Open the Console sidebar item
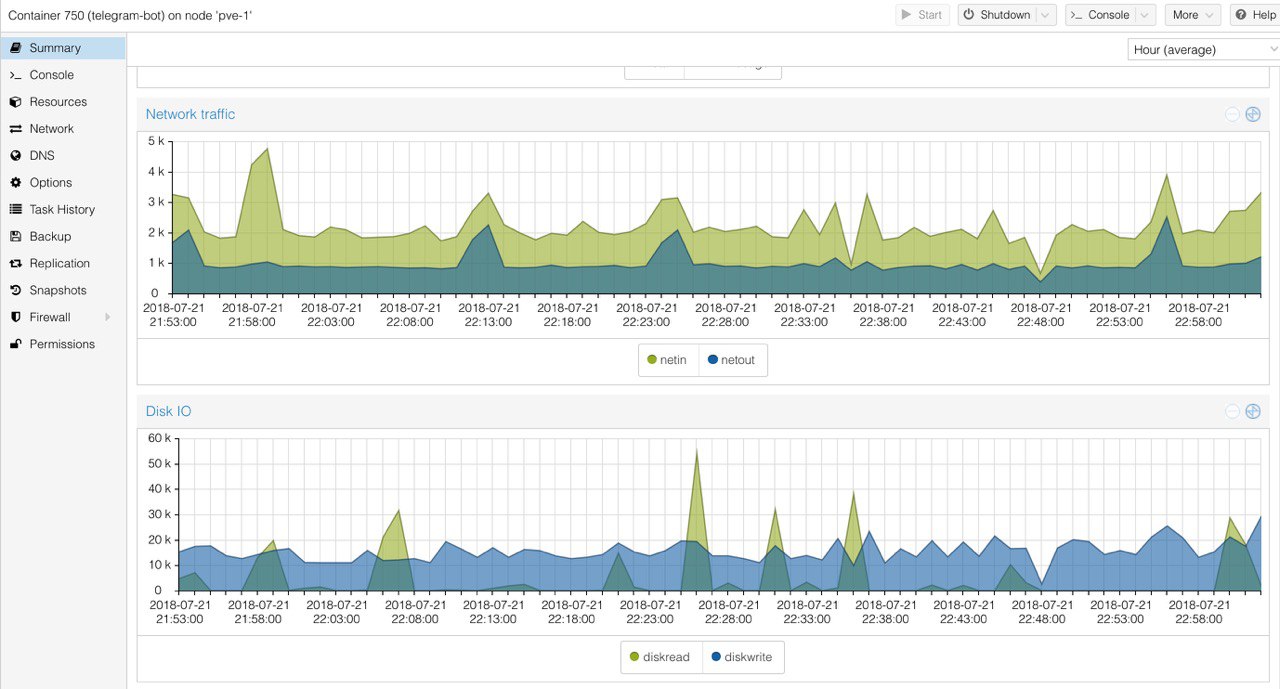The image size is (1280, 689). (63, 75)
